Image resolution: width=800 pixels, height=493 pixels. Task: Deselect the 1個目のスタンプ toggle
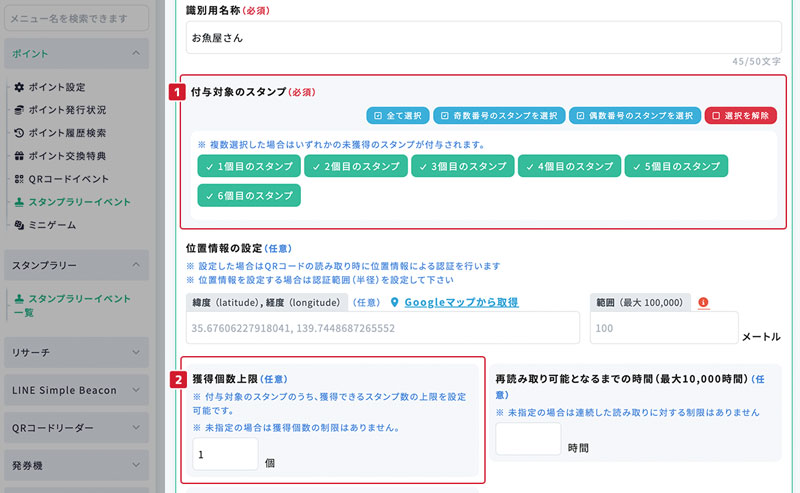[x=245, y=166]
